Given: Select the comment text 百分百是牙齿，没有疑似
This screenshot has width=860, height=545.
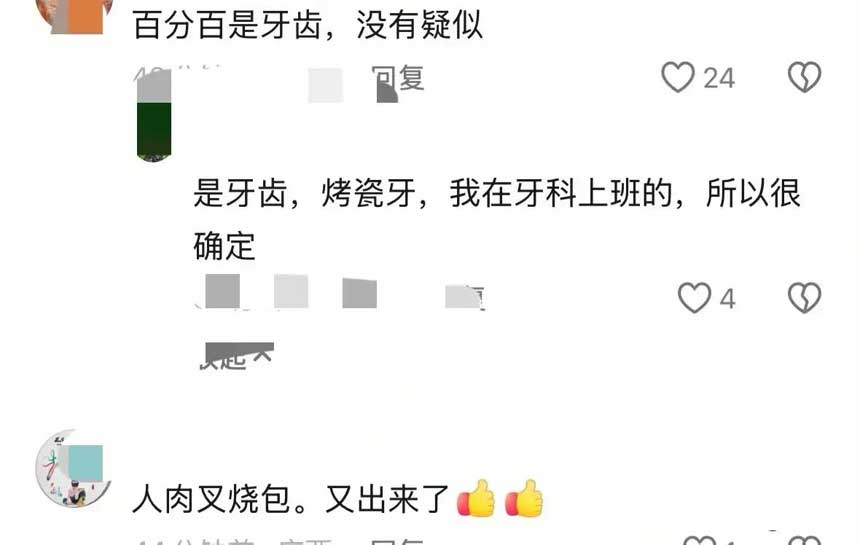Looking at the screenshot, I should [x=308, y=25].
